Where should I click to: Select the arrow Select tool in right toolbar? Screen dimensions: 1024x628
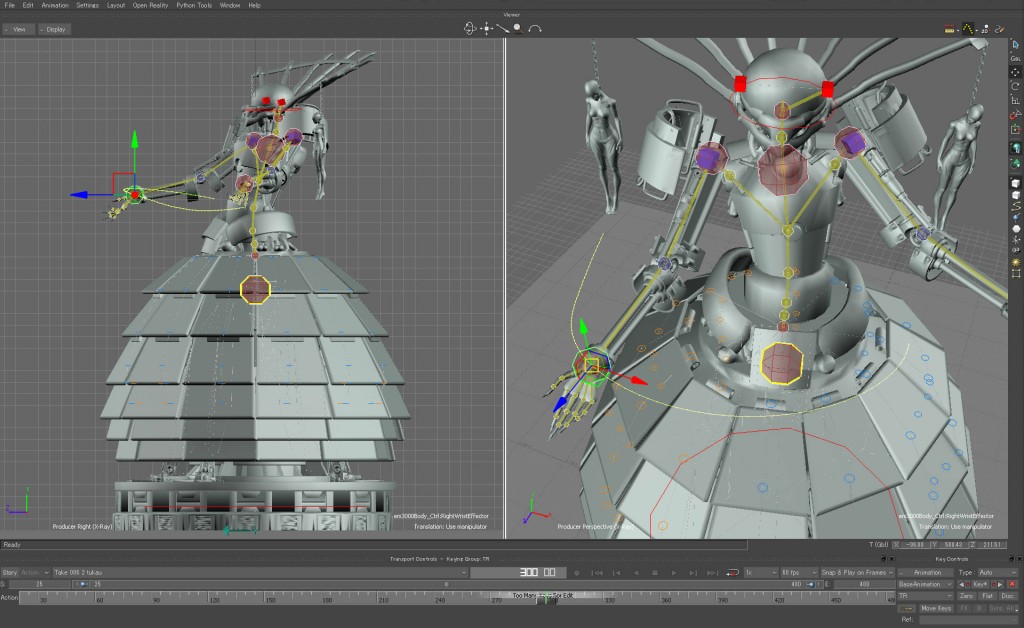1016,44
